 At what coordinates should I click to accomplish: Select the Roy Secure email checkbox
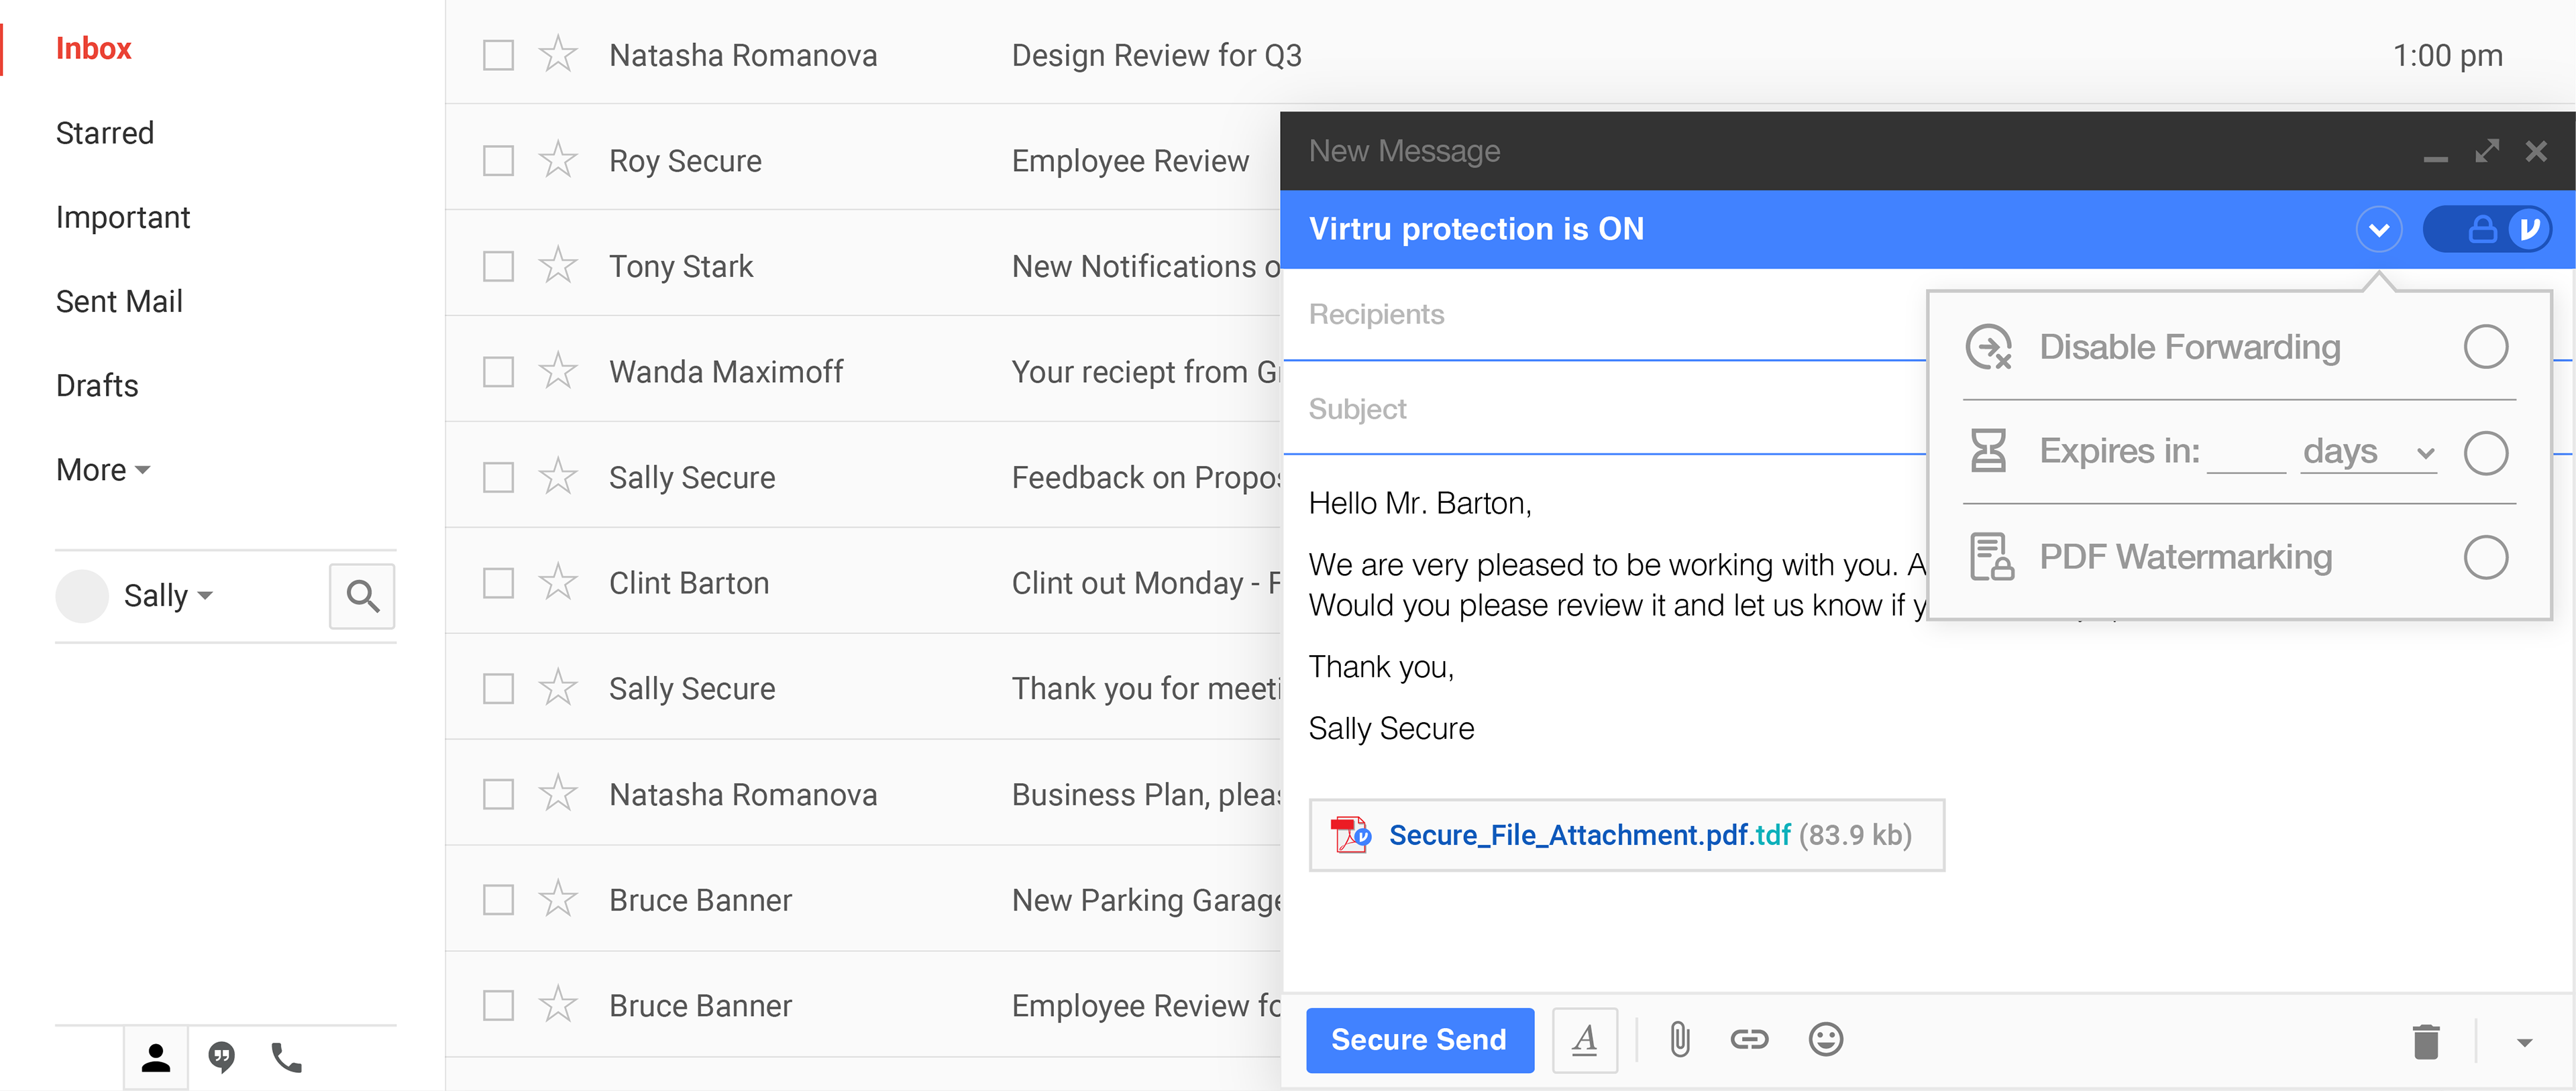tap(498, 161)
